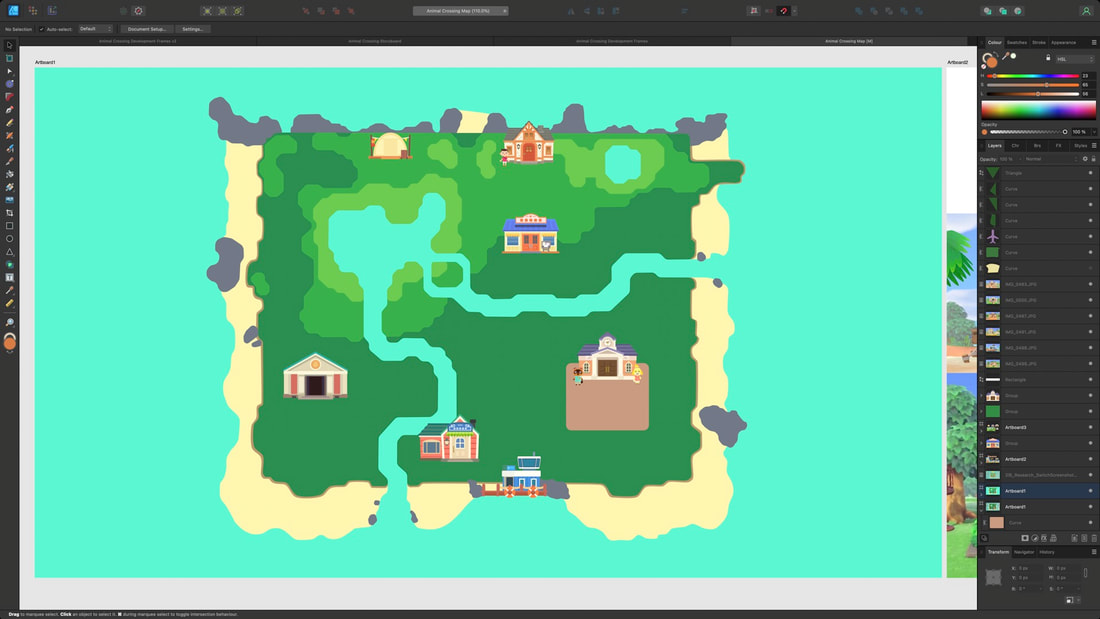Toggle the Layers panel lock icon
Image resolution: width=1100 pixels, height=619 pixels.
[x=1093, y=159]
